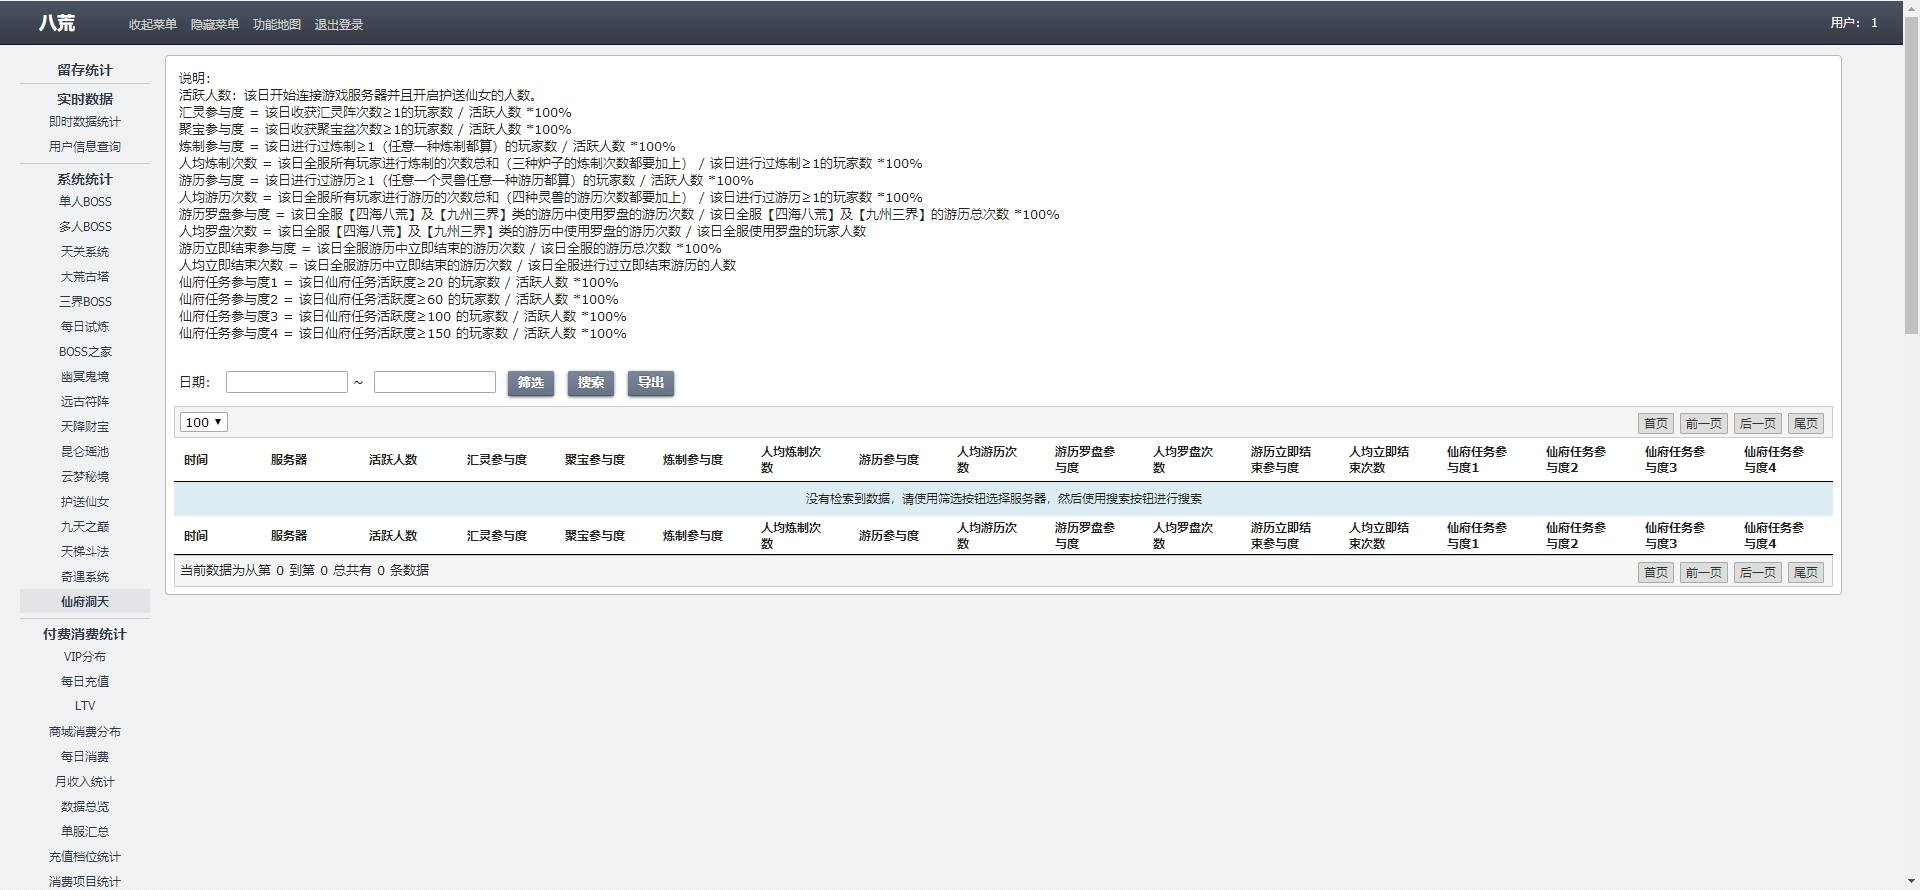Click the top 炼制参与度 column header

[693, 460]
